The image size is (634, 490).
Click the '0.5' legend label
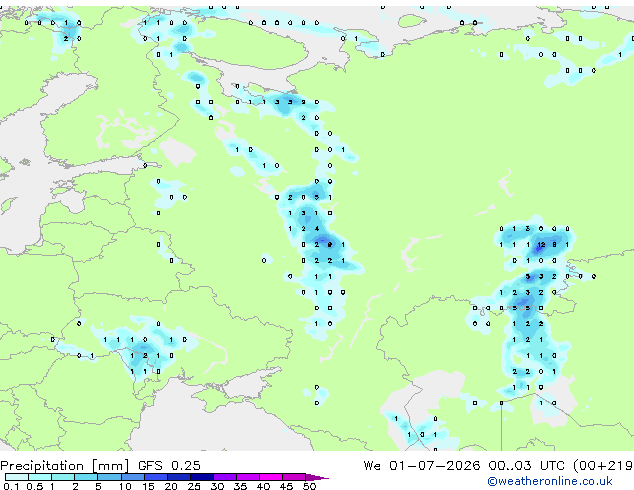point(35,486)
